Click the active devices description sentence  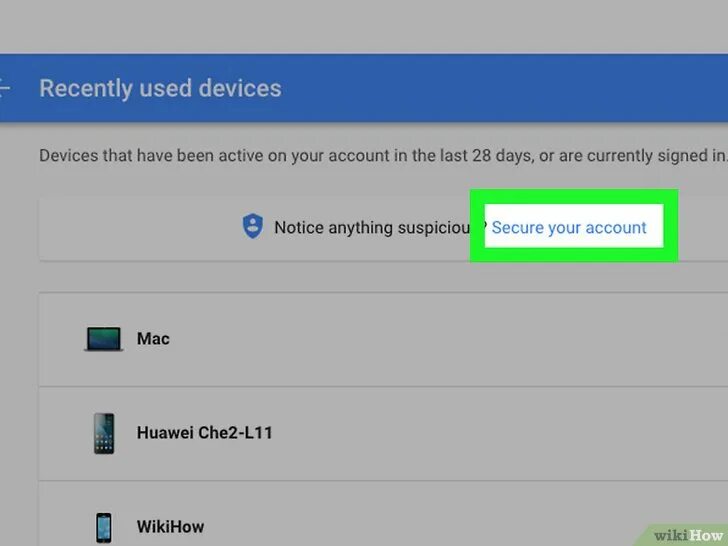click(x=384, y=156)
